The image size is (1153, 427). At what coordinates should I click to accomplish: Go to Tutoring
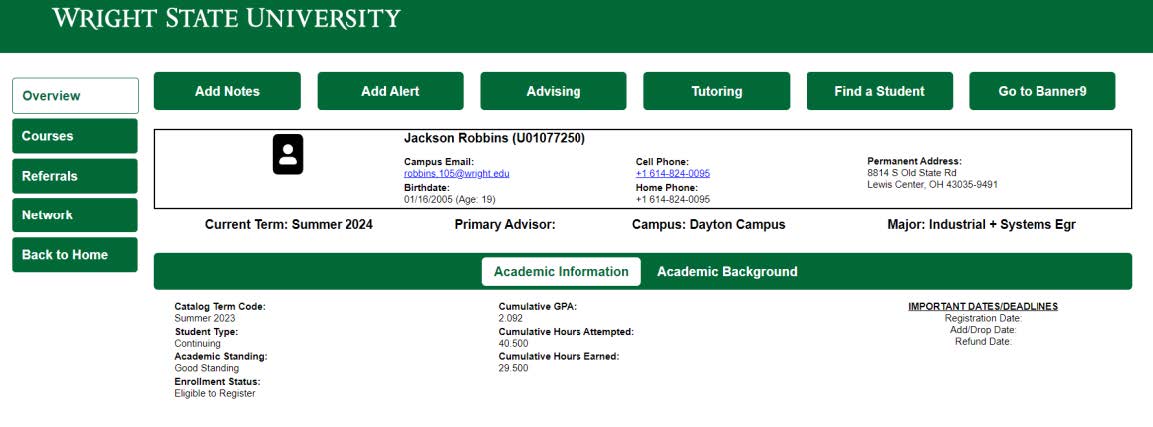(716, 91)
